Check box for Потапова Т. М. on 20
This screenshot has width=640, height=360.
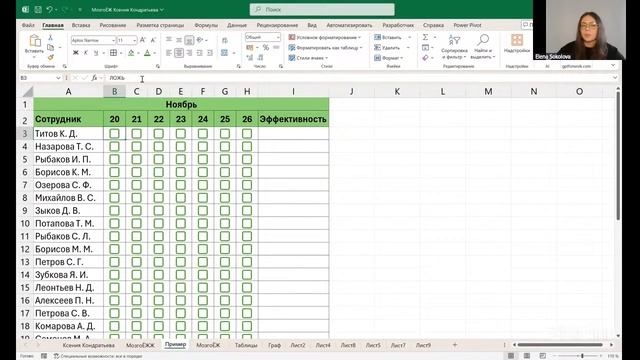pos(114,223)
